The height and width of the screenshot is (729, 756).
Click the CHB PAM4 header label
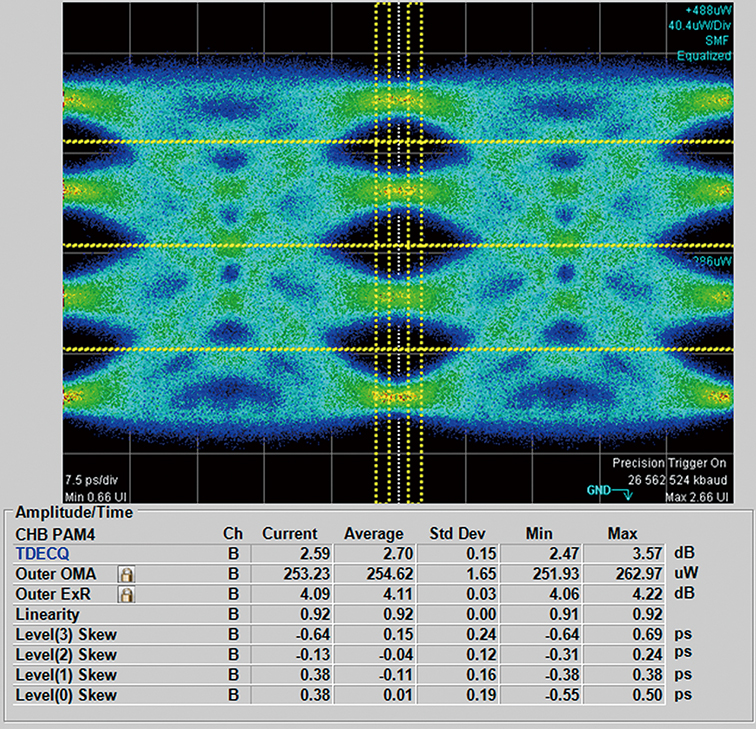[x=55, y=535]
